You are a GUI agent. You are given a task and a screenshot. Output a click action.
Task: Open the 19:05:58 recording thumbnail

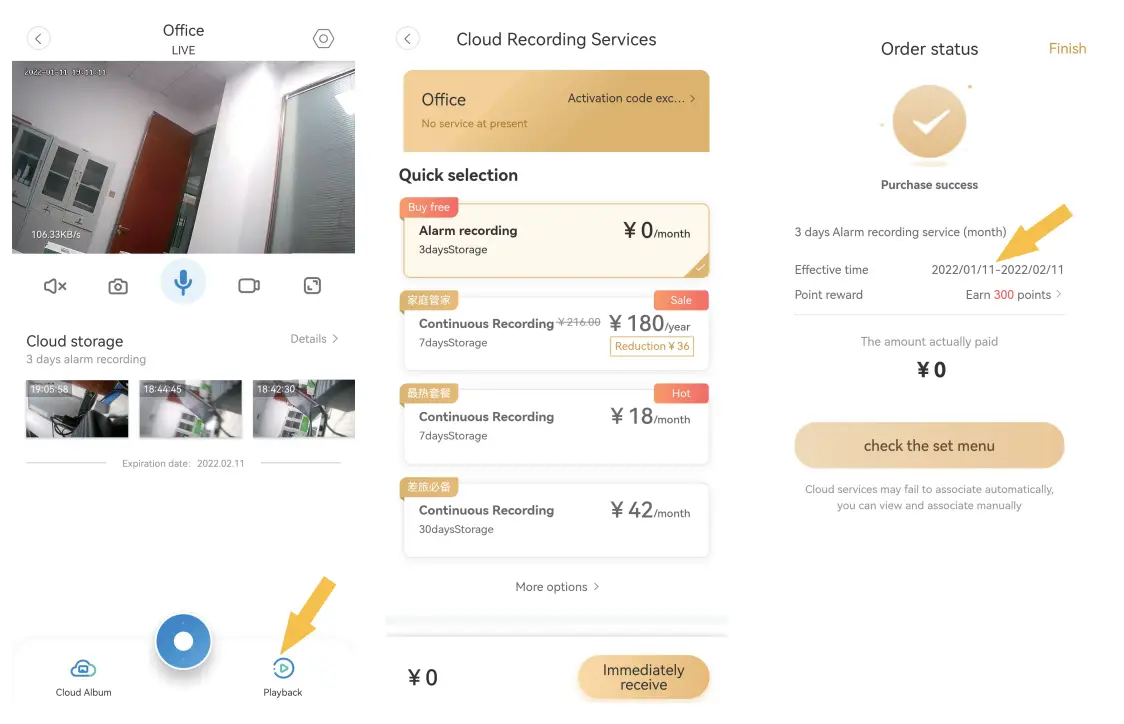77,408
